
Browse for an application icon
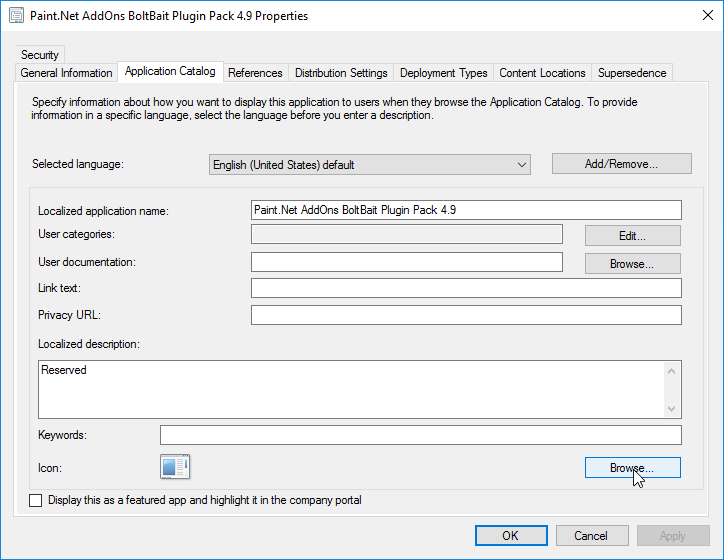[632, 468]
